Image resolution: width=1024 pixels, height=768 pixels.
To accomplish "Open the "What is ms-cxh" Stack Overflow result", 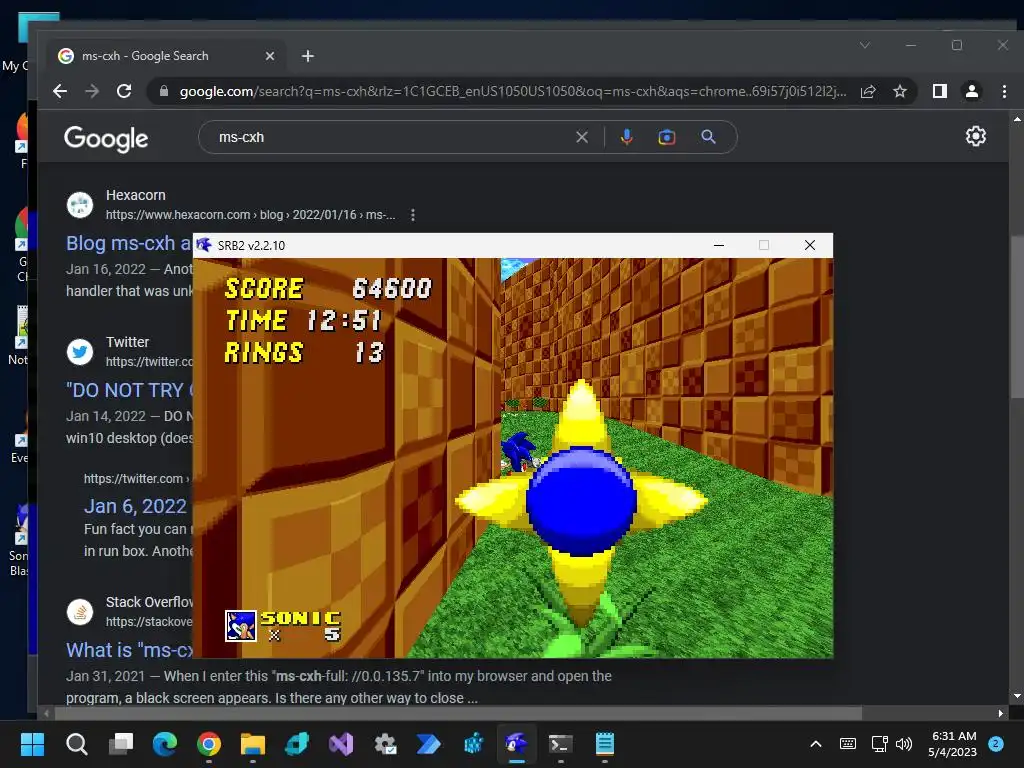I will (x=129, y=650).
